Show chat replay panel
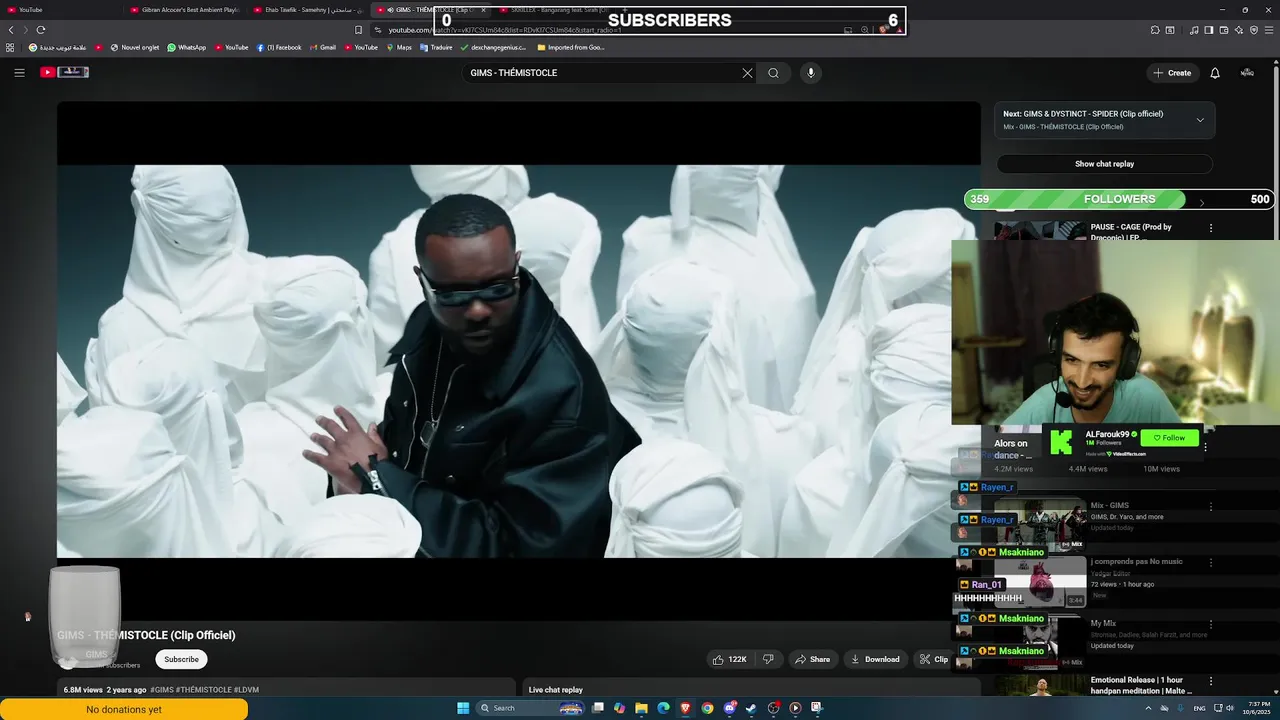 click(1104, 164)
